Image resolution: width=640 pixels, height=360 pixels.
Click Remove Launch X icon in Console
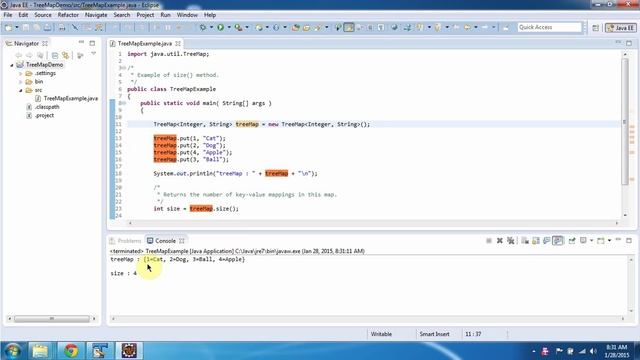(x=500, y=241)
